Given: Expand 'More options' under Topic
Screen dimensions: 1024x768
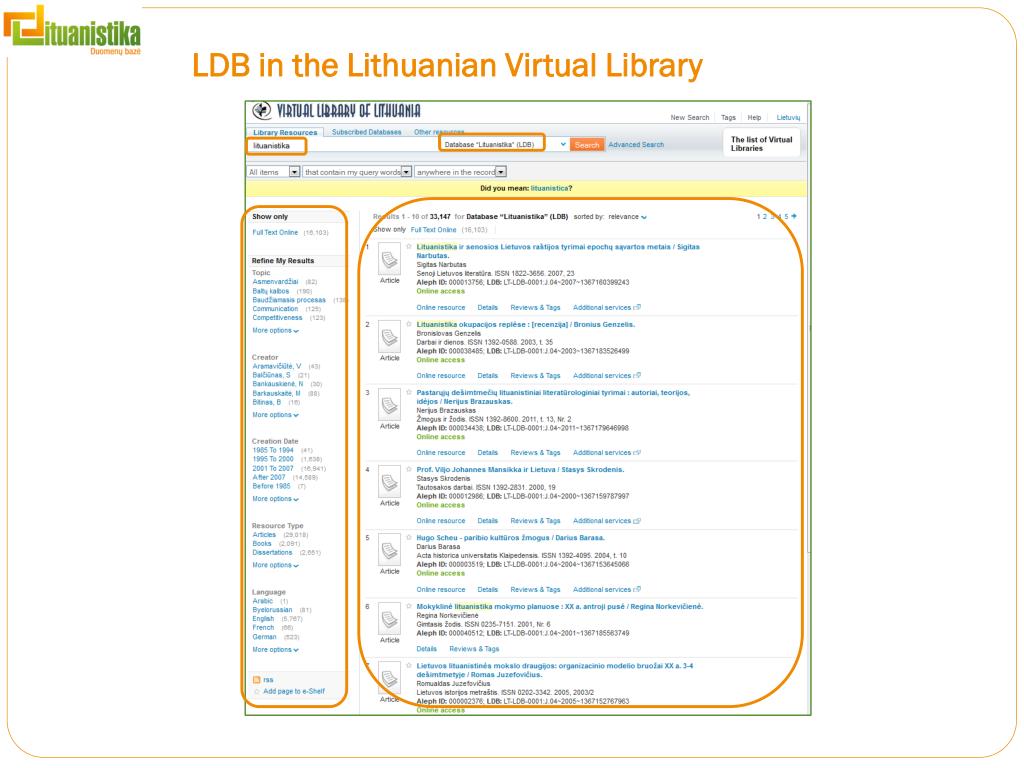Looking at the screenshot, I should tap(276, 331).
